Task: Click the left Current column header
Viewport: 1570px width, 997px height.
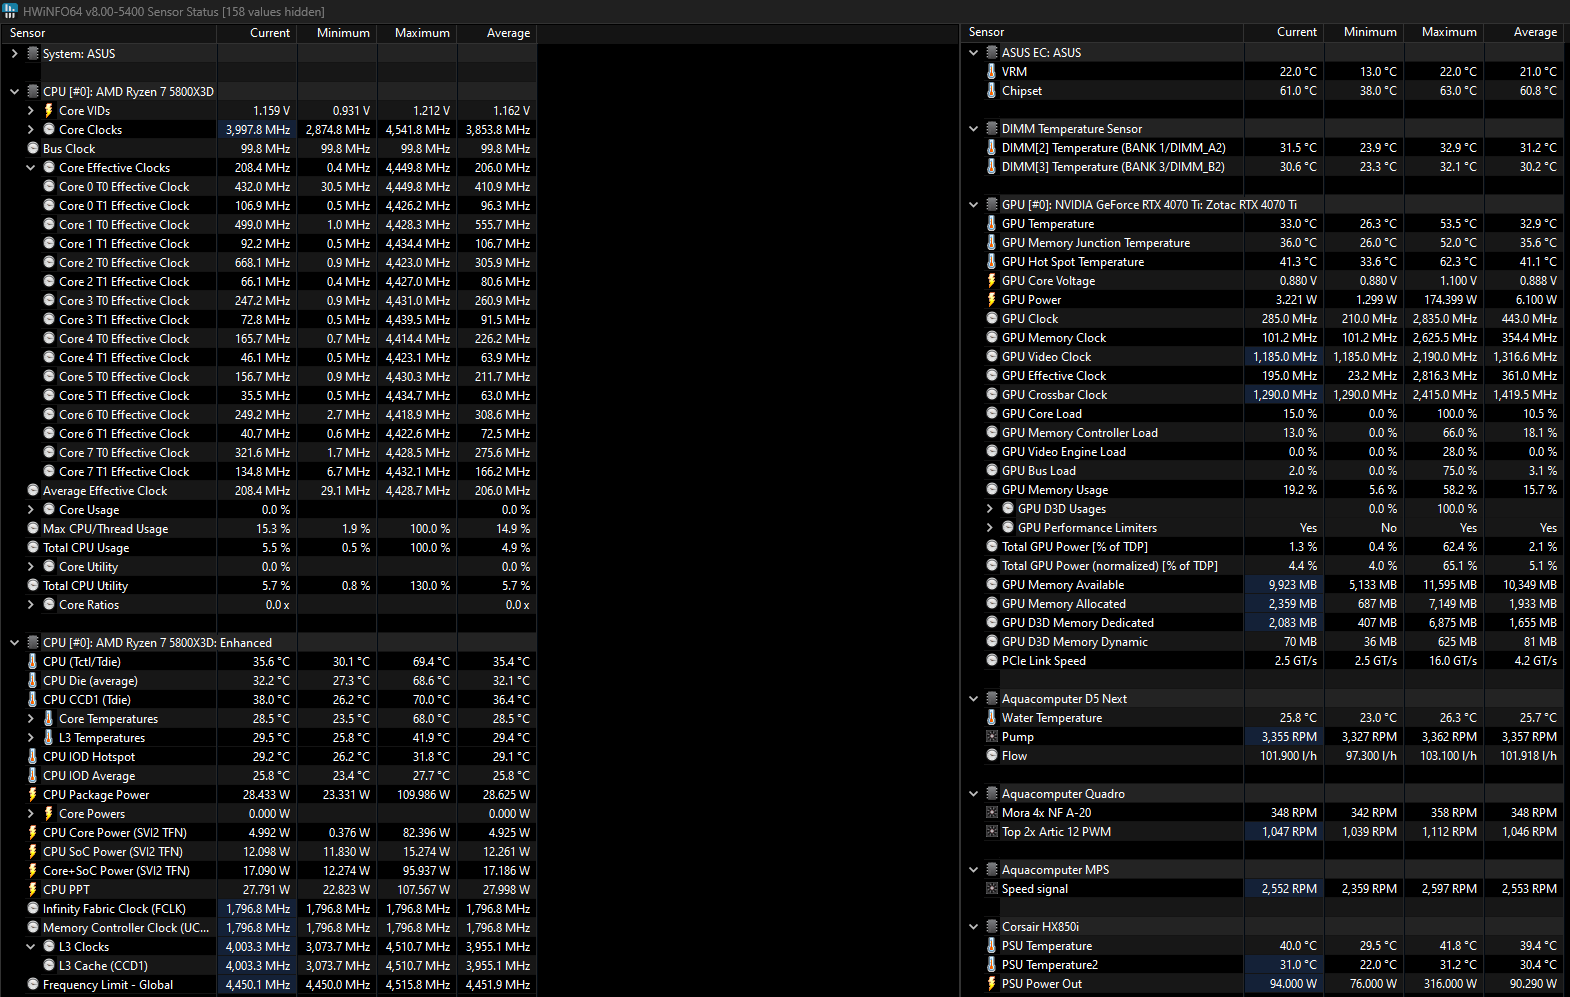Action: coord(257,33)
